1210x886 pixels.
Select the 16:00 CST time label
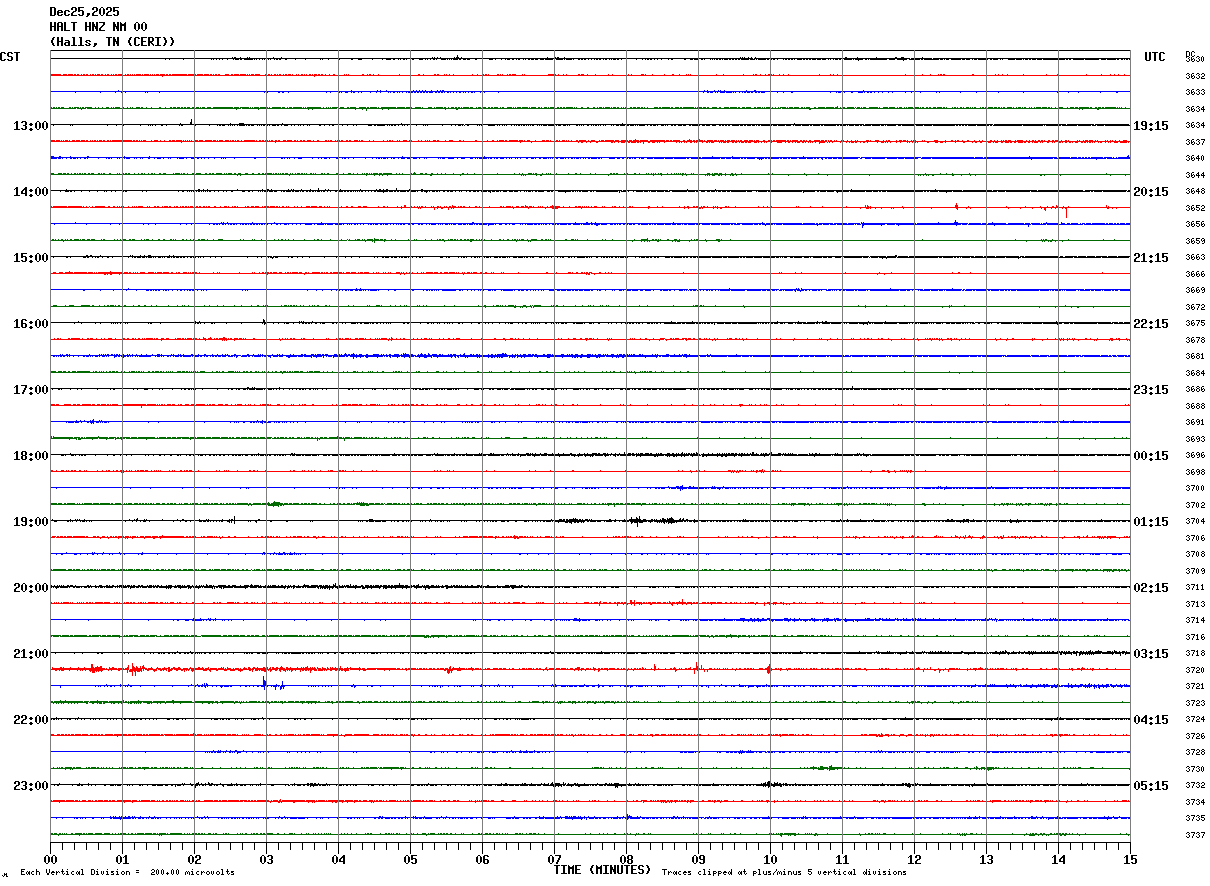pos(31,324)
